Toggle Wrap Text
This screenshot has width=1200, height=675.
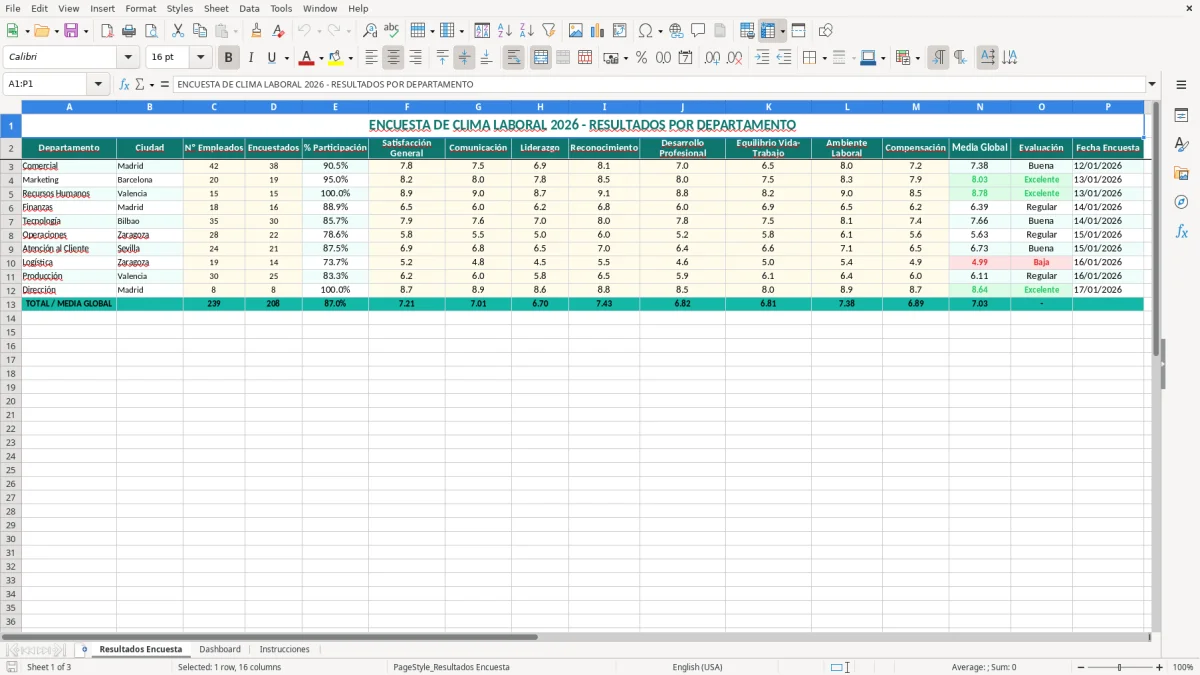pyautogui.click(x=514, y=58)
